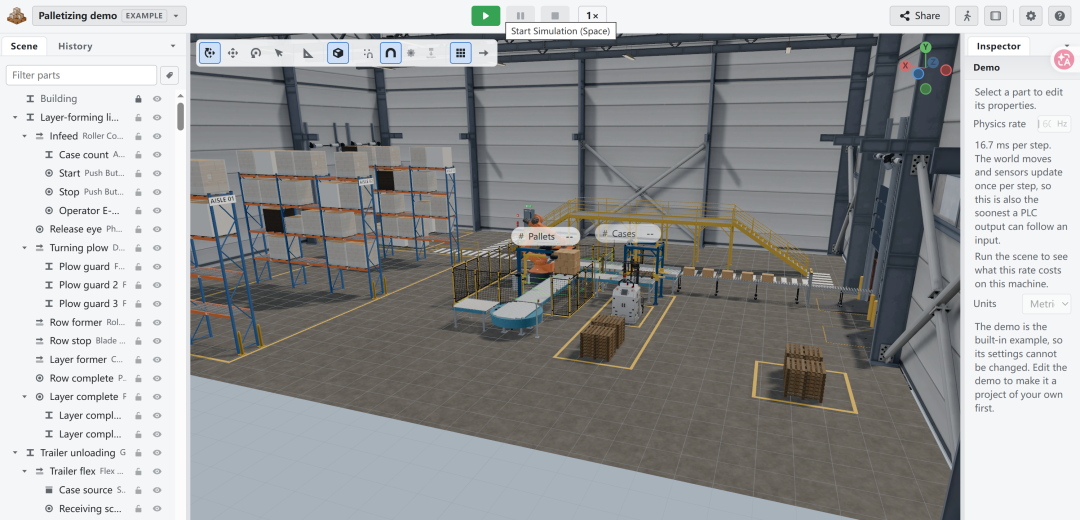Click the scene tree scrollbar thumb
Screen dimensions: 1080x520
coord(180,116)
